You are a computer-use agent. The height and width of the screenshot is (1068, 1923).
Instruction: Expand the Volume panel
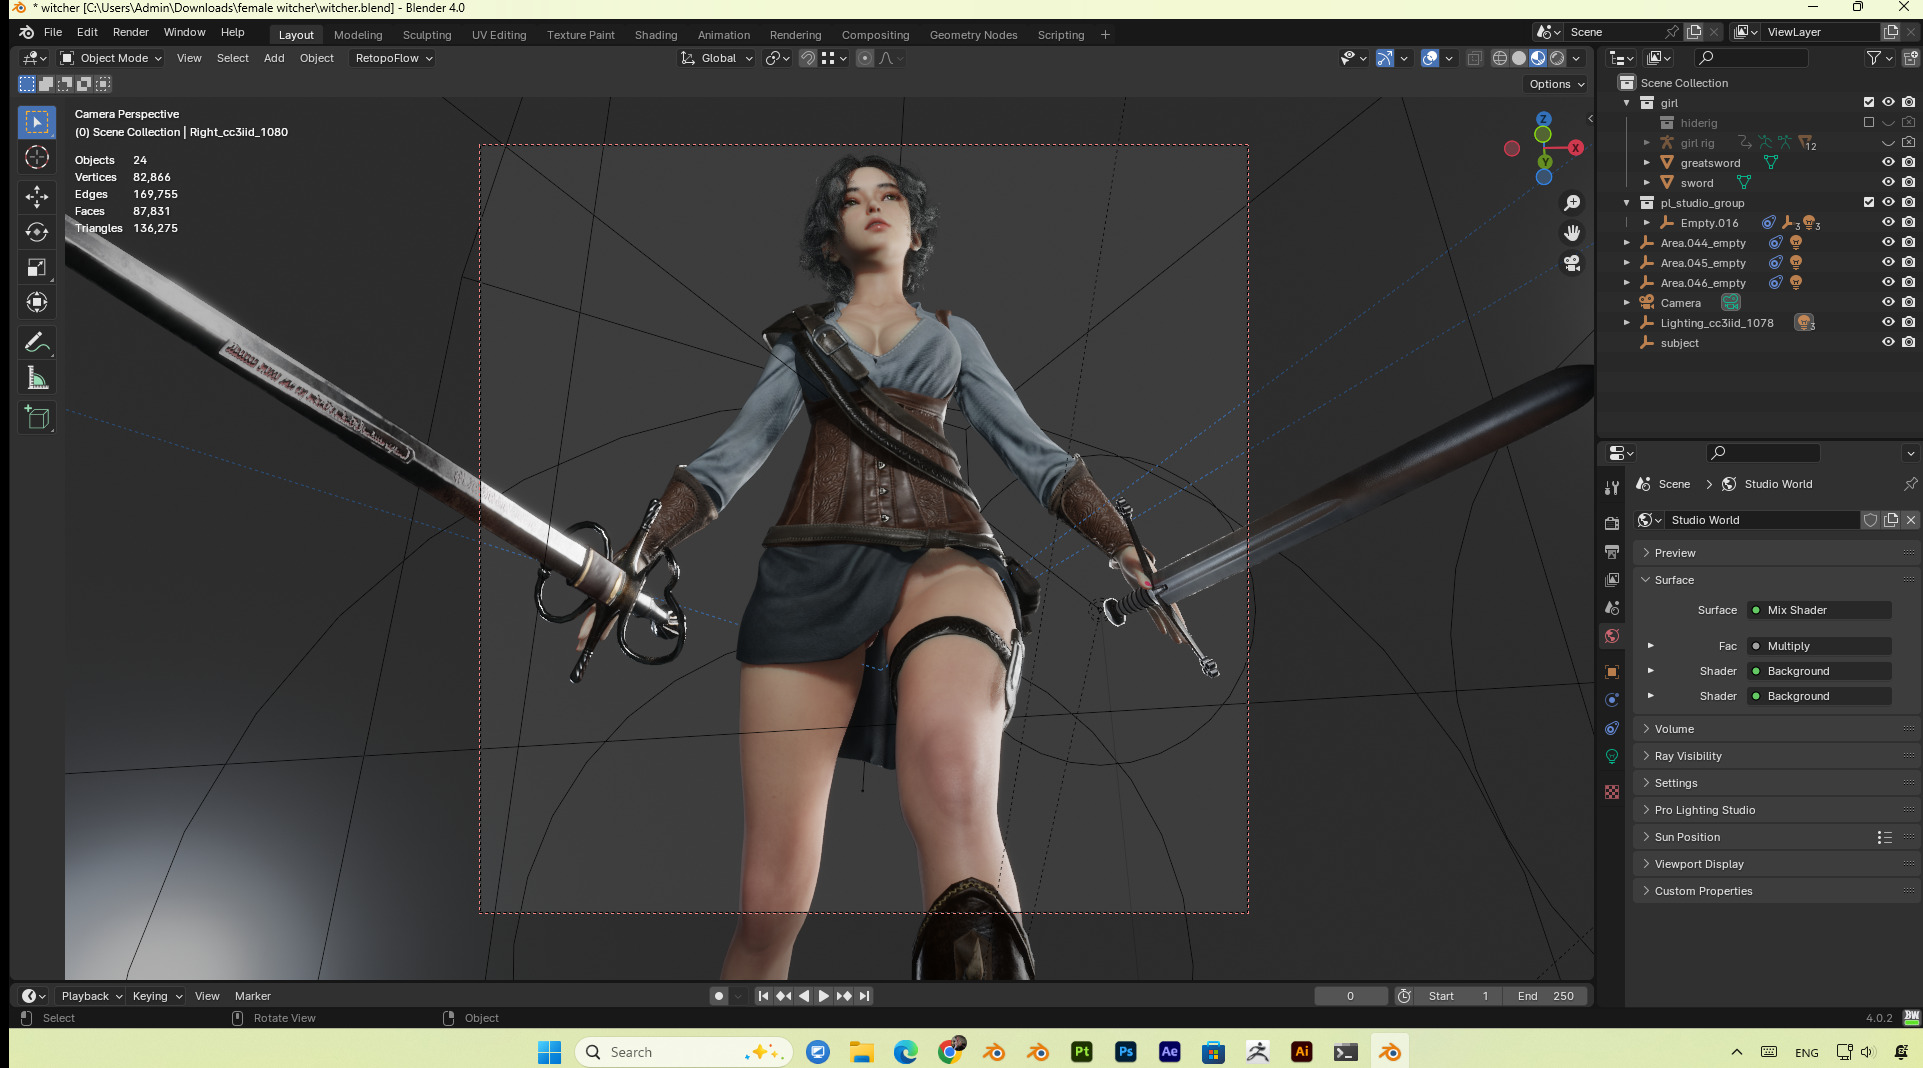pyautogui.click(x=1776, y=729)
